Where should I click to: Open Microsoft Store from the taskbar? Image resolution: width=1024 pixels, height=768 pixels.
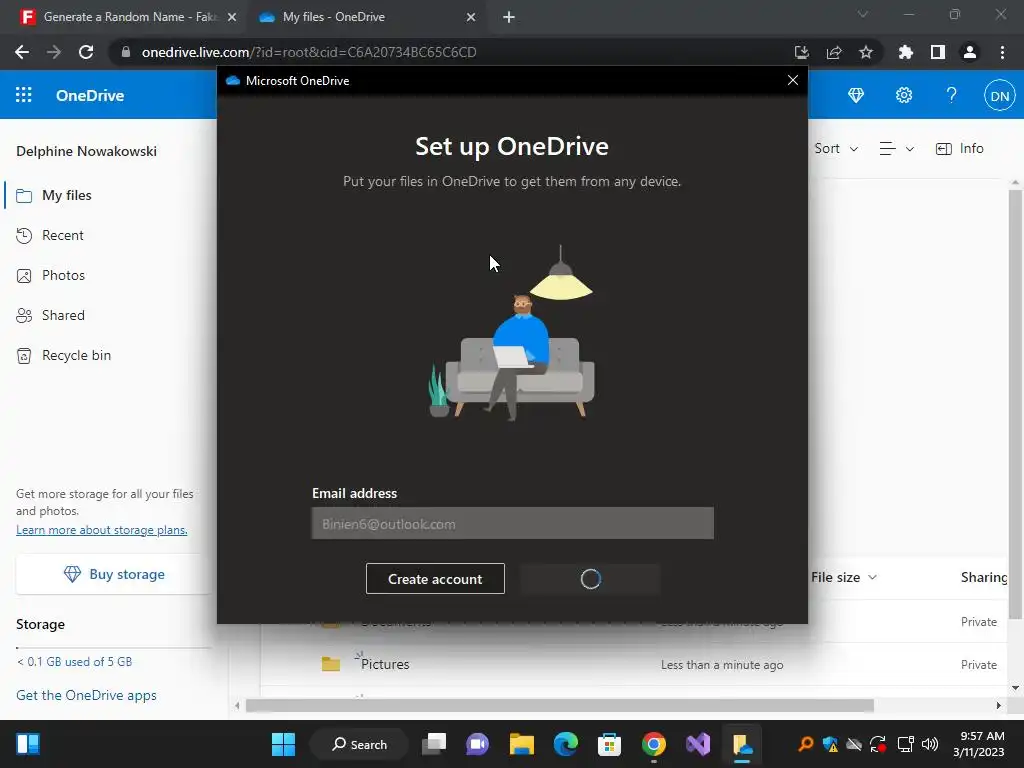[609, 744]
